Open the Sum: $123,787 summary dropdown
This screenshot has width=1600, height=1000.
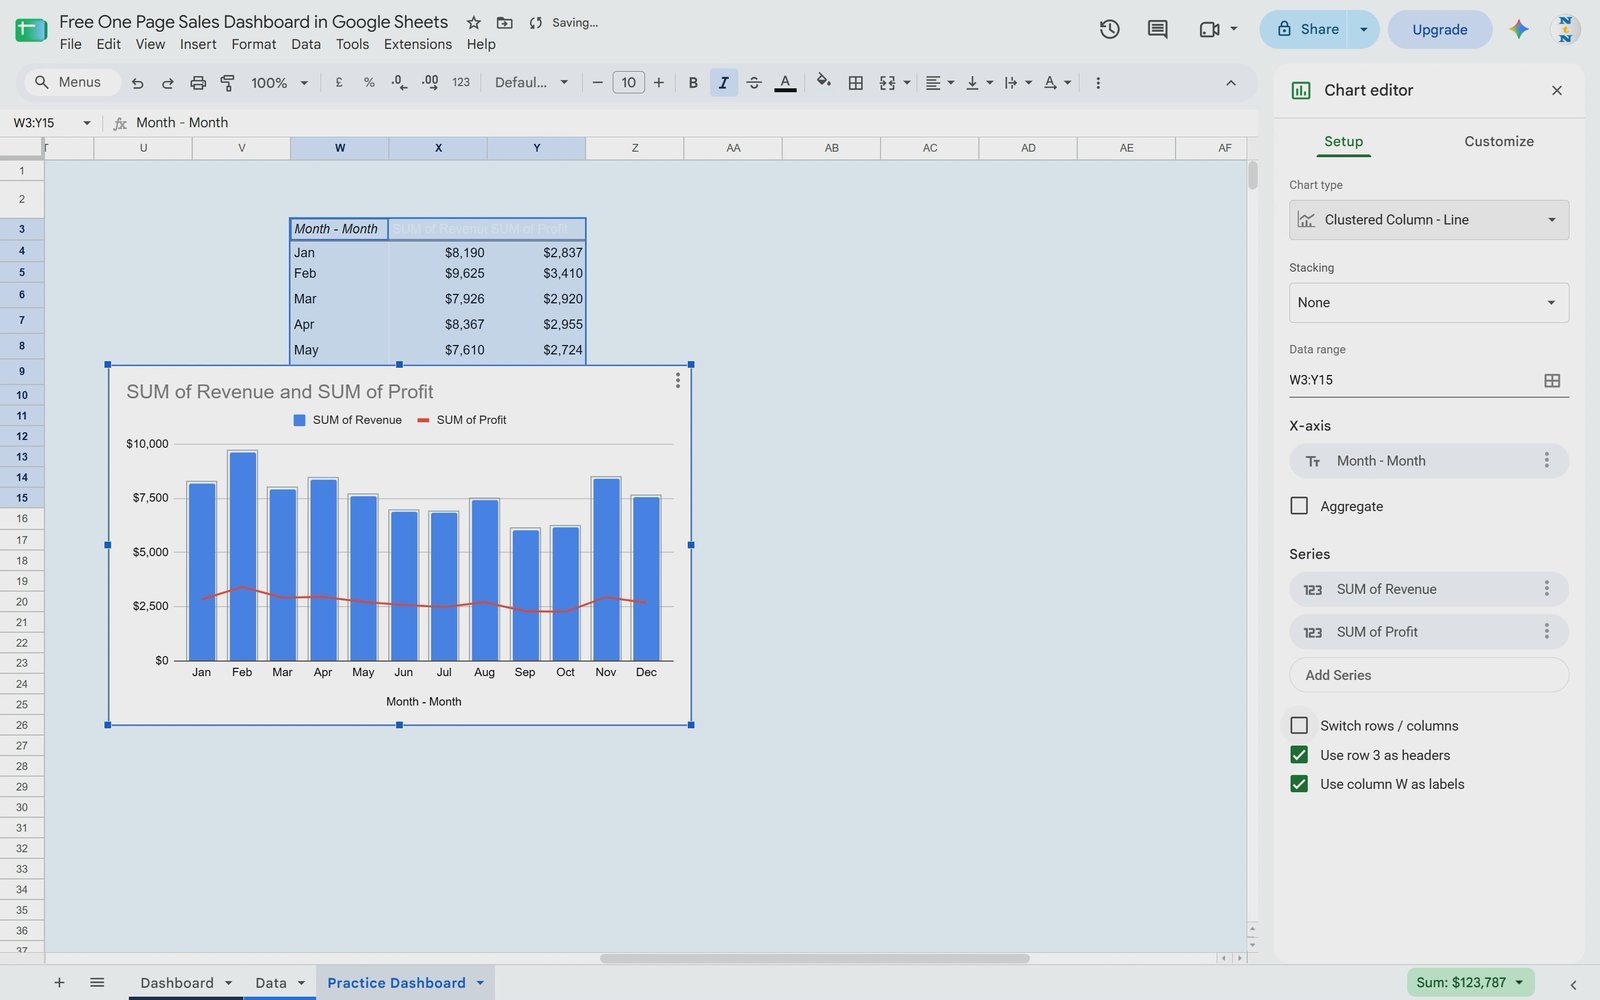1470,982
